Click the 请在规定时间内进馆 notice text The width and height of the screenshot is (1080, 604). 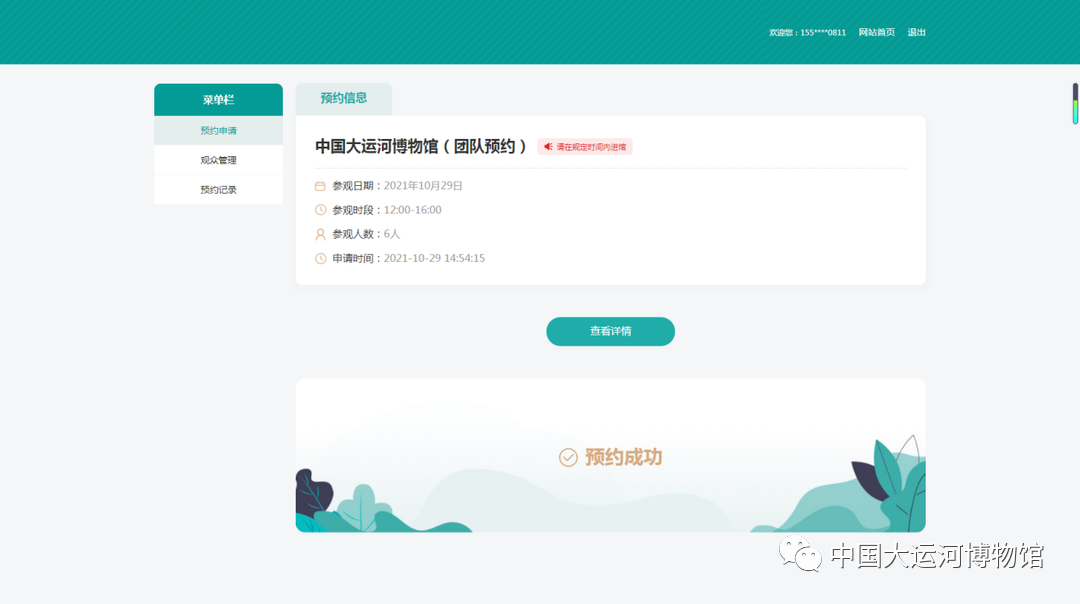pyautogui.click(x=591, y=147)
